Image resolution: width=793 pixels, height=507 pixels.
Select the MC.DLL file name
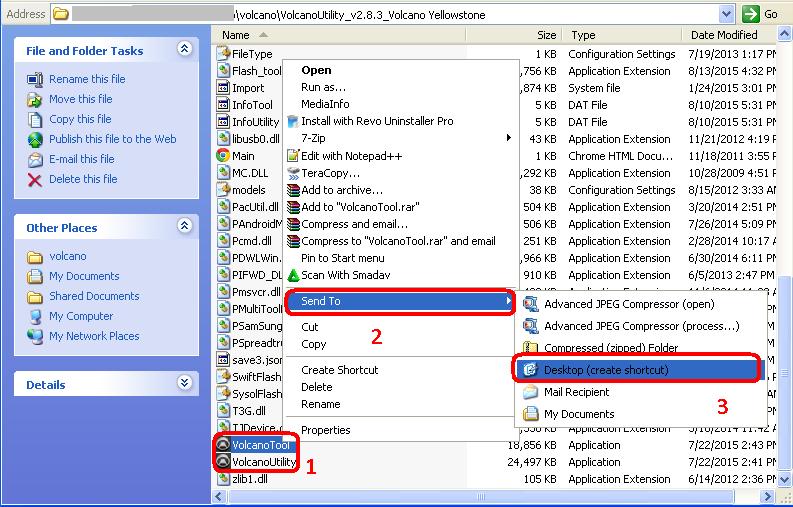[x=250, y=173]
